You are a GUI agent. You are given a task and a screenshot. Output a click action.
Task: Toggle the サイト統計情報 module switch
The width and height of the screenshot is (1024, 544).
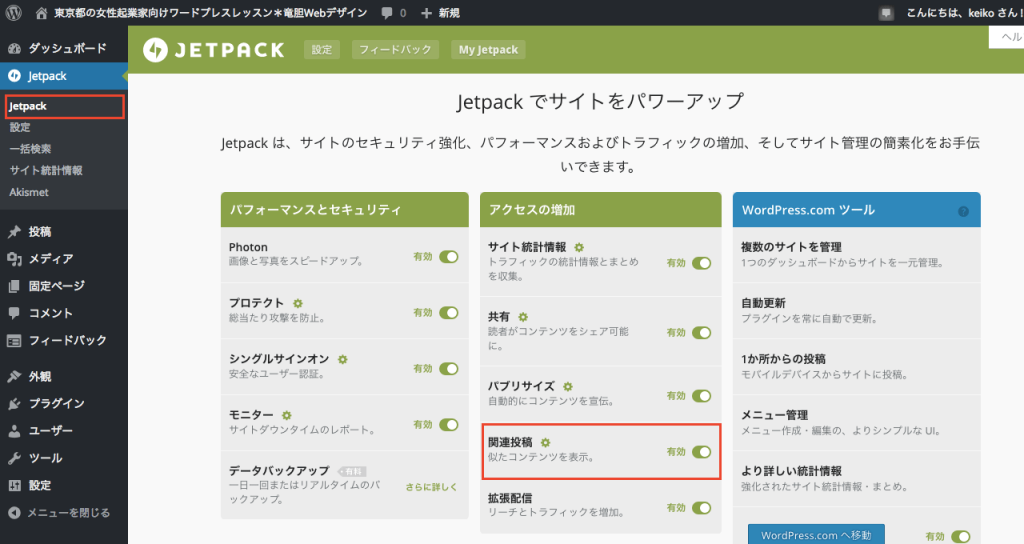[701, 263]
